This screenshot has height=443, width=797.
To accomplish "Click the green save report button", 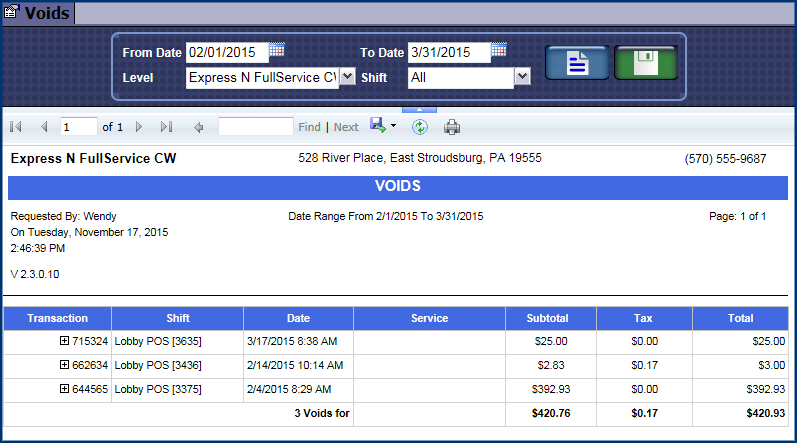I will pos(645,63).
